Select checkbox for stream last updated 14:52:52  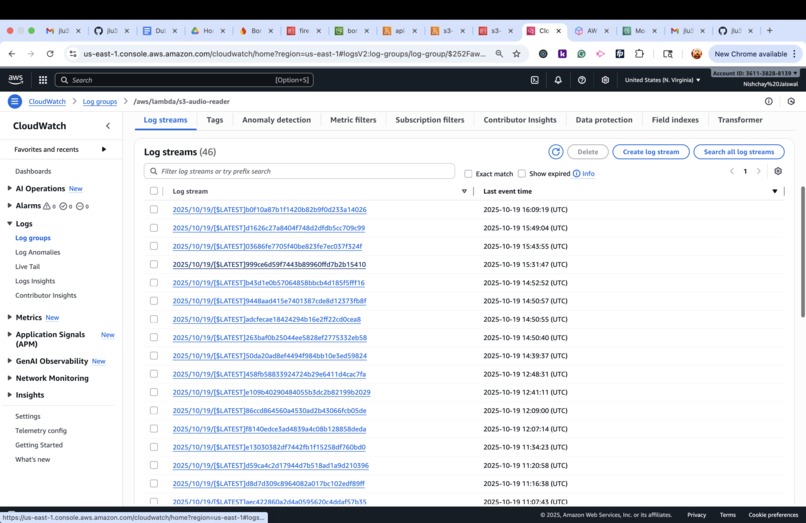pyautogui.click(x=154, y=282)
